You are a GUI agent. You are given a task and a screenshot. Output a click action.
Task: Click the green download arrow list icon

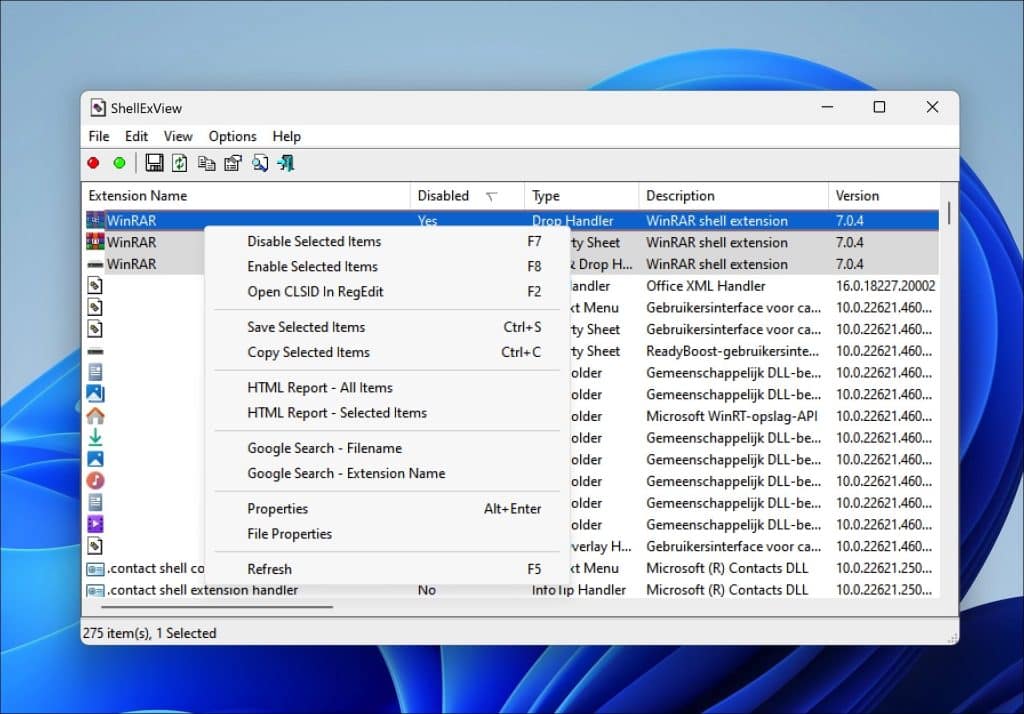click(x=95, y=437)
